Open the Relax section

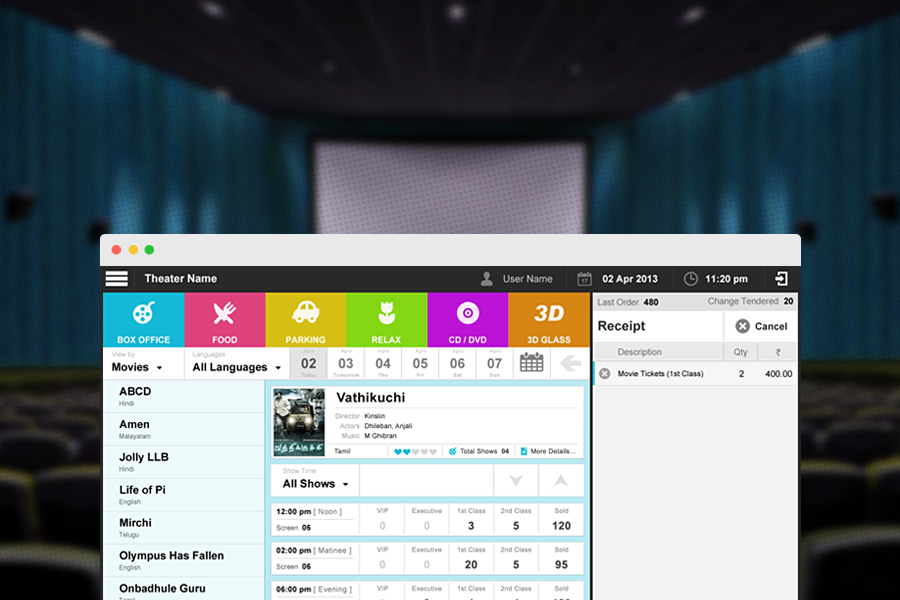point(386,320)
